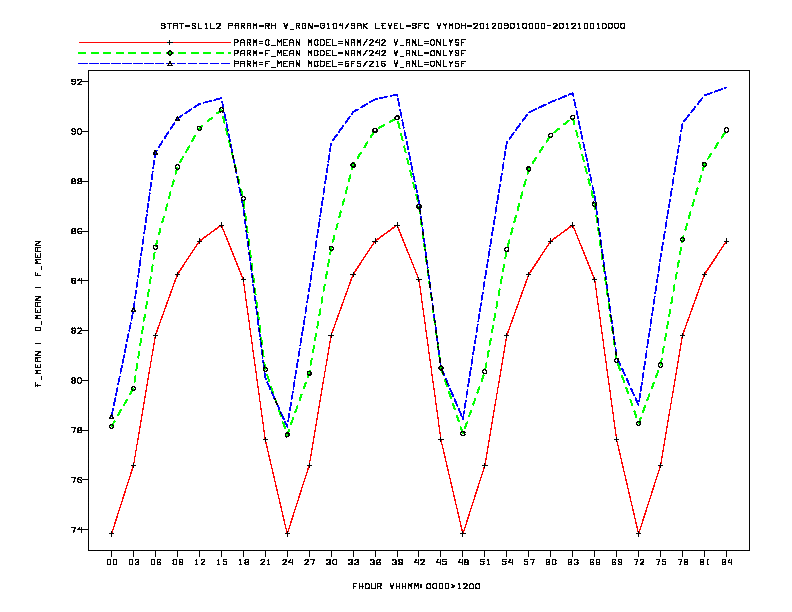
Task: Click the x-axis forecast hour label 45
Action: [441, 562]
